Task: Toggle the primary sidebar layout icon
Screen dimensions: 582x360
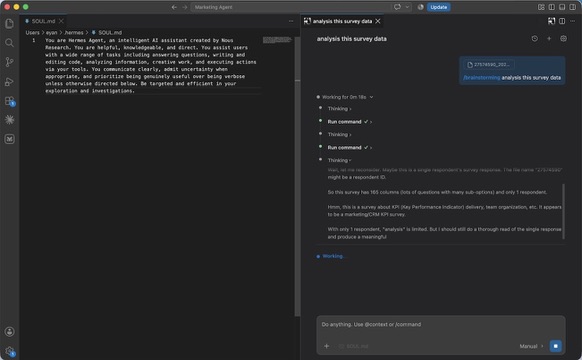Action: [x=552, y=7]
